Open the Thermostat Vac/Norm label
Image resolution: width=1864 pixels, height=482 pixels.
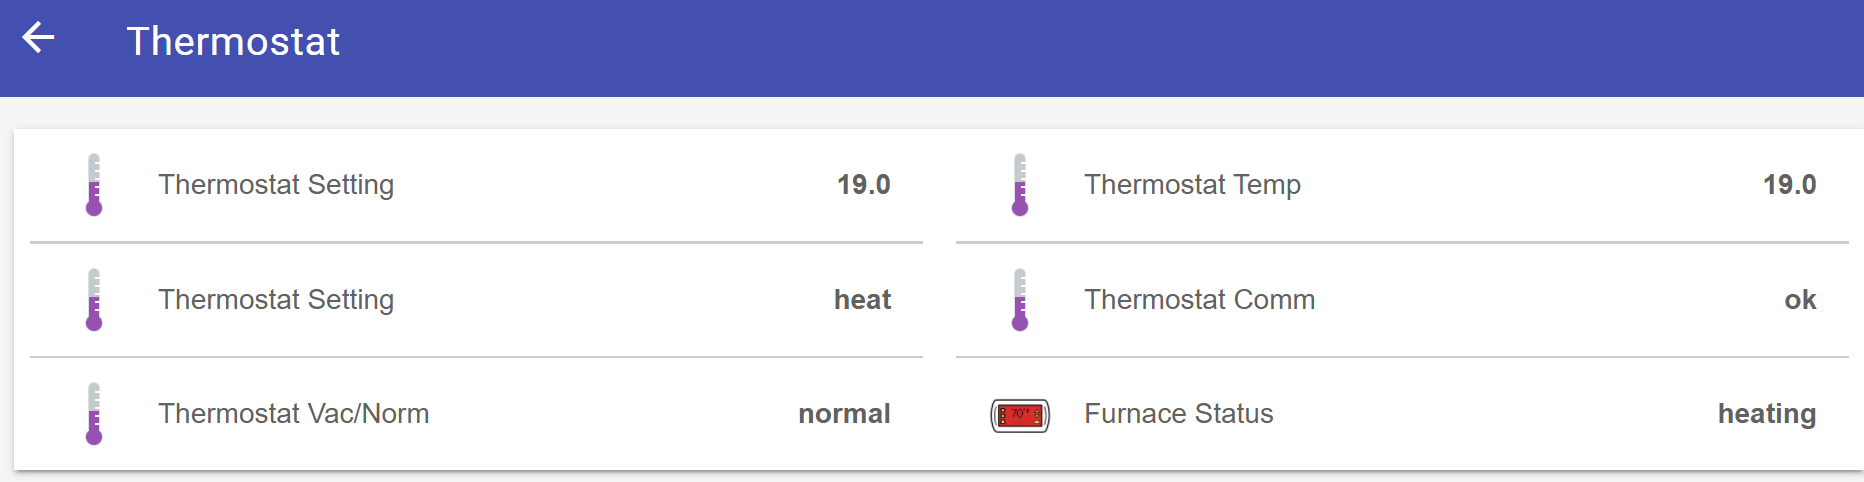click(x=293, y=414)
